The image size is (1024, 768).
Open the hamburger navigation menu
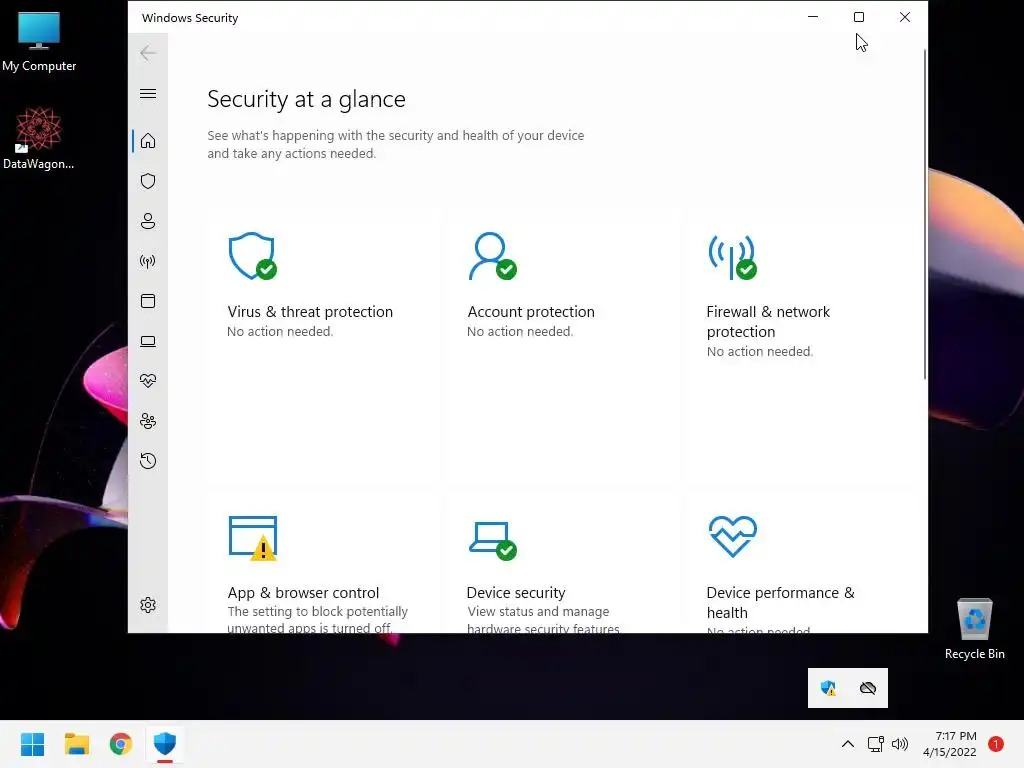click(x=148, y=93)
